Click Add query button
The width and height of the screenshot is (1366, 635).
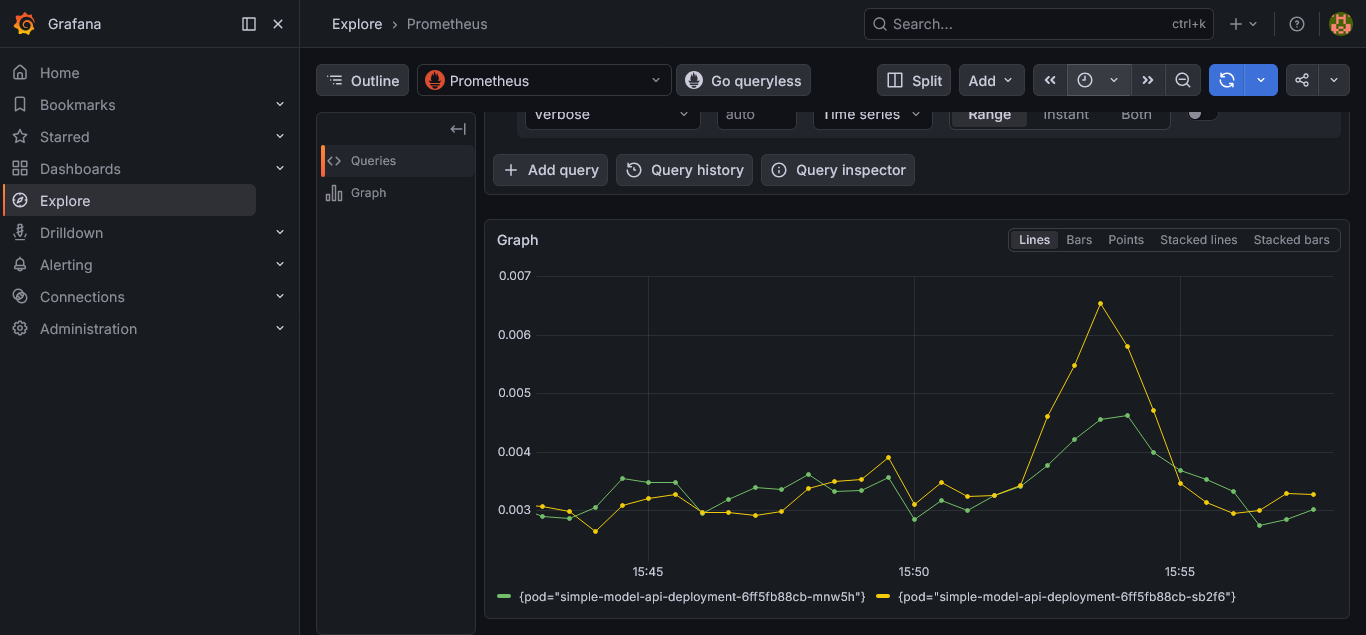coord(550,170)
